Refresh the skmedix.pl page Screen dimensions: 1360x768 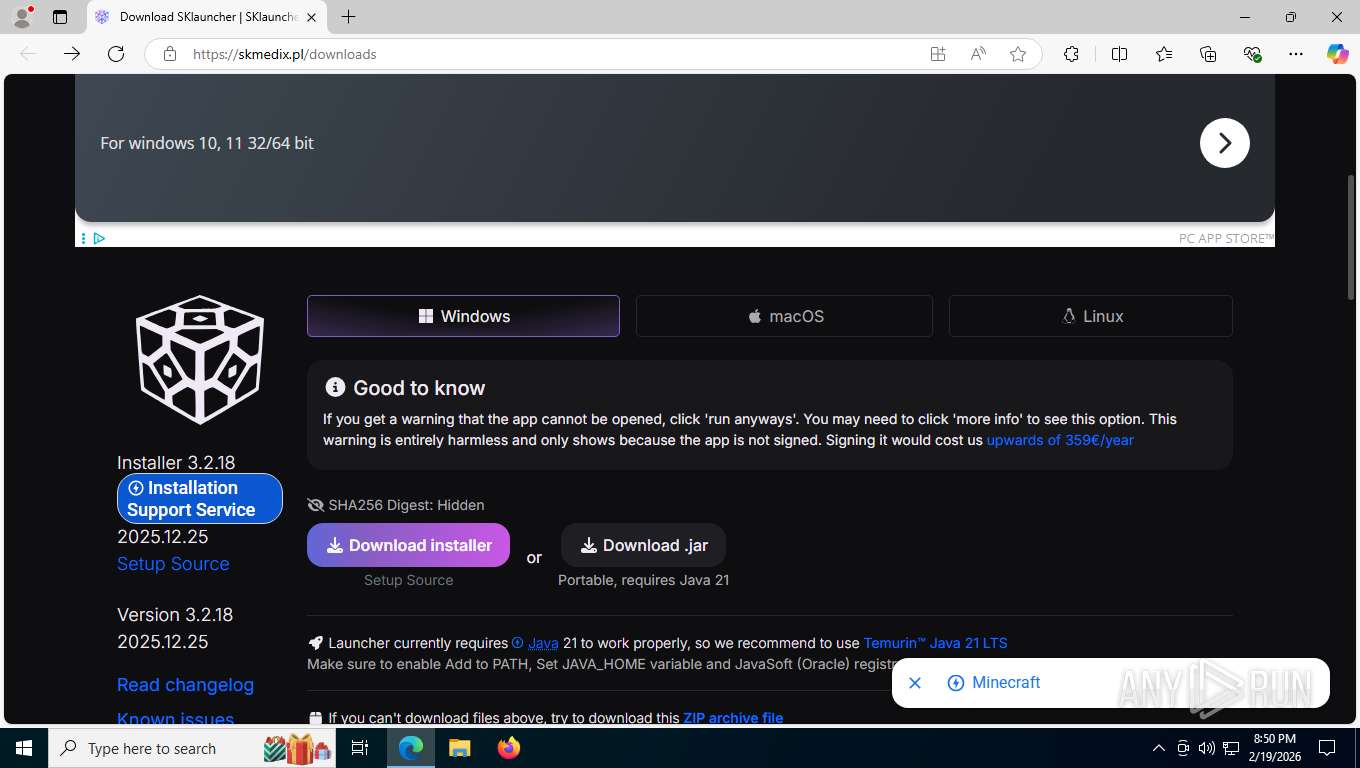[116, 54]
